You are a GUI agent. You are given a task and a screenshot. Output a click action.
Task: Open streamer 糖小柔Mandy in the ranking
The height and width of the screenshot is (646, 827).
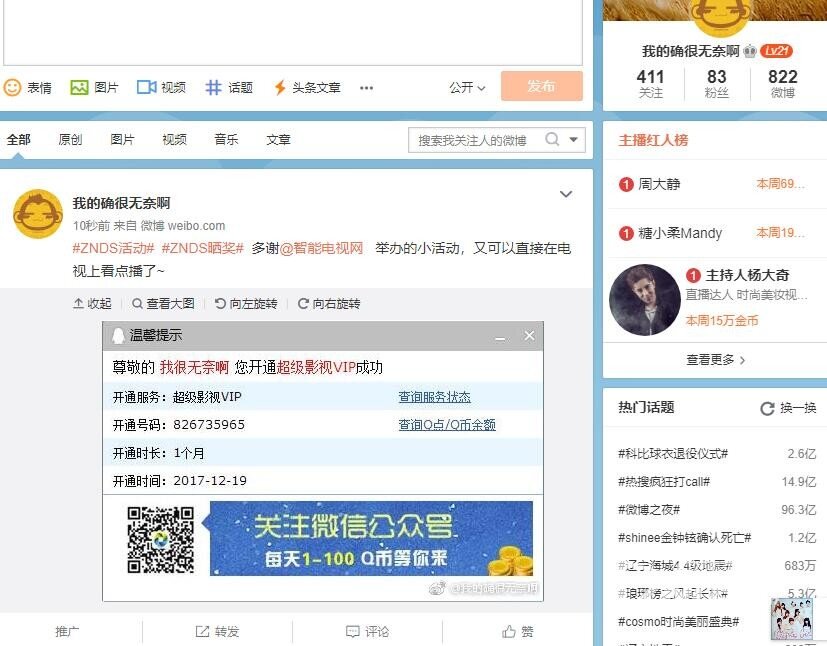click(x=680, y=233)
